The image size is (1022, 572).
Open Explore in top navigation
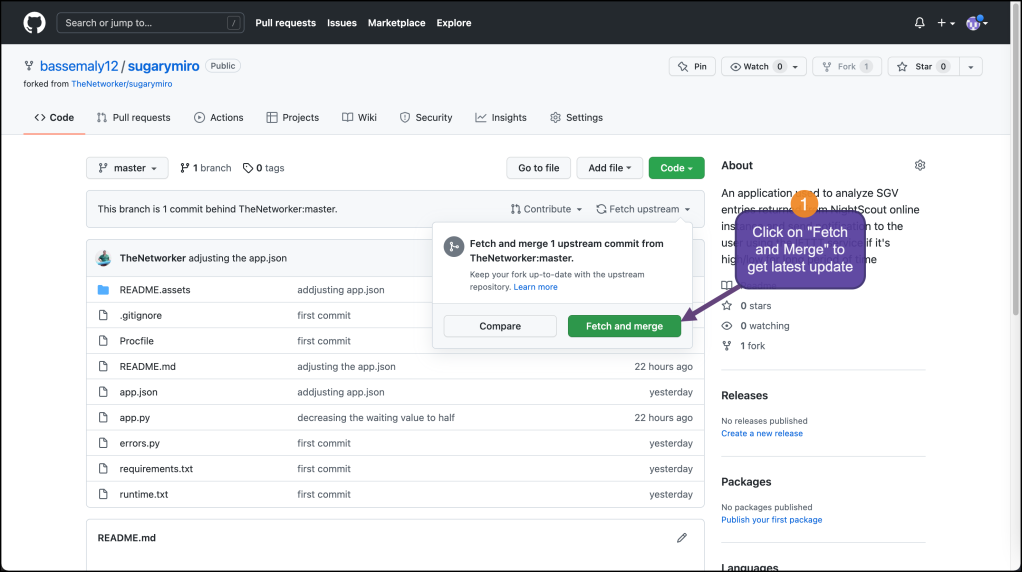tap(454, 23)
